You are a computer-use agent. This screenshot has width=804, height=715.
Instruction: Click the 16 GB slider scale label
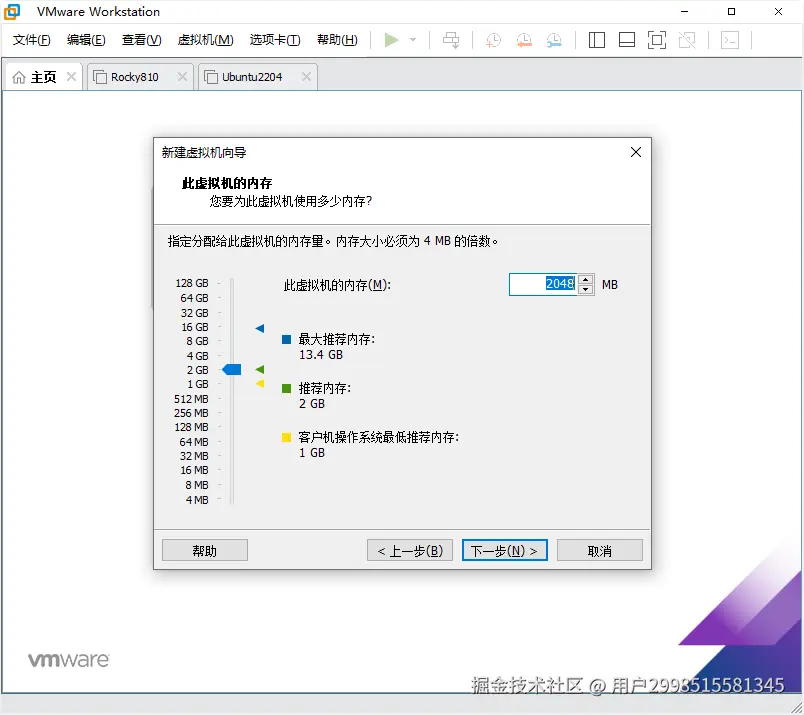point(194,327)
